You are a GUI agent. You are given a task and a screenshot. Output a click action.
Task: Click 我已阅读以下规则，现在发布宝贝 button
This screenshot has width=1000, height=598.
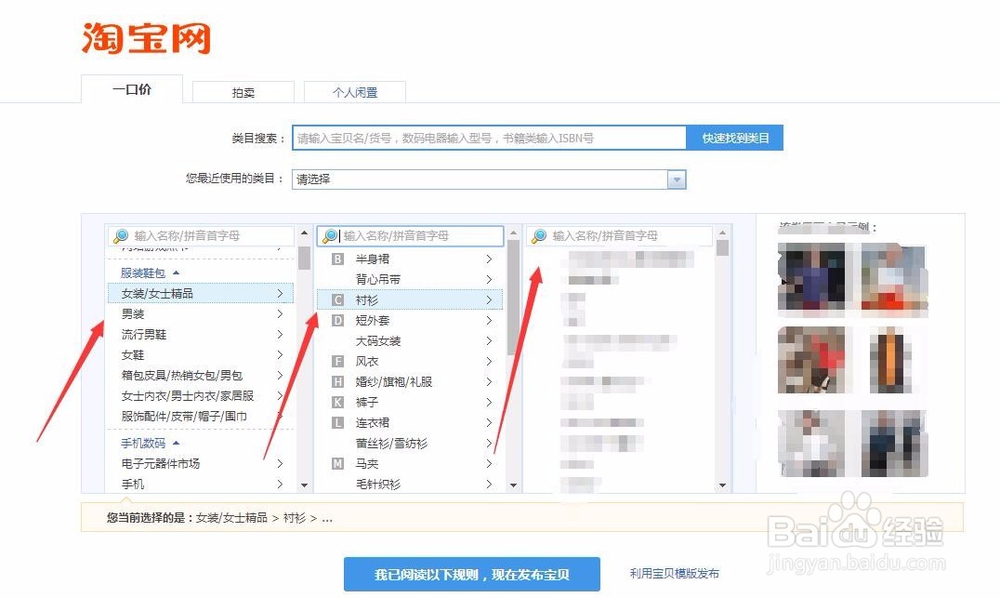472,574
